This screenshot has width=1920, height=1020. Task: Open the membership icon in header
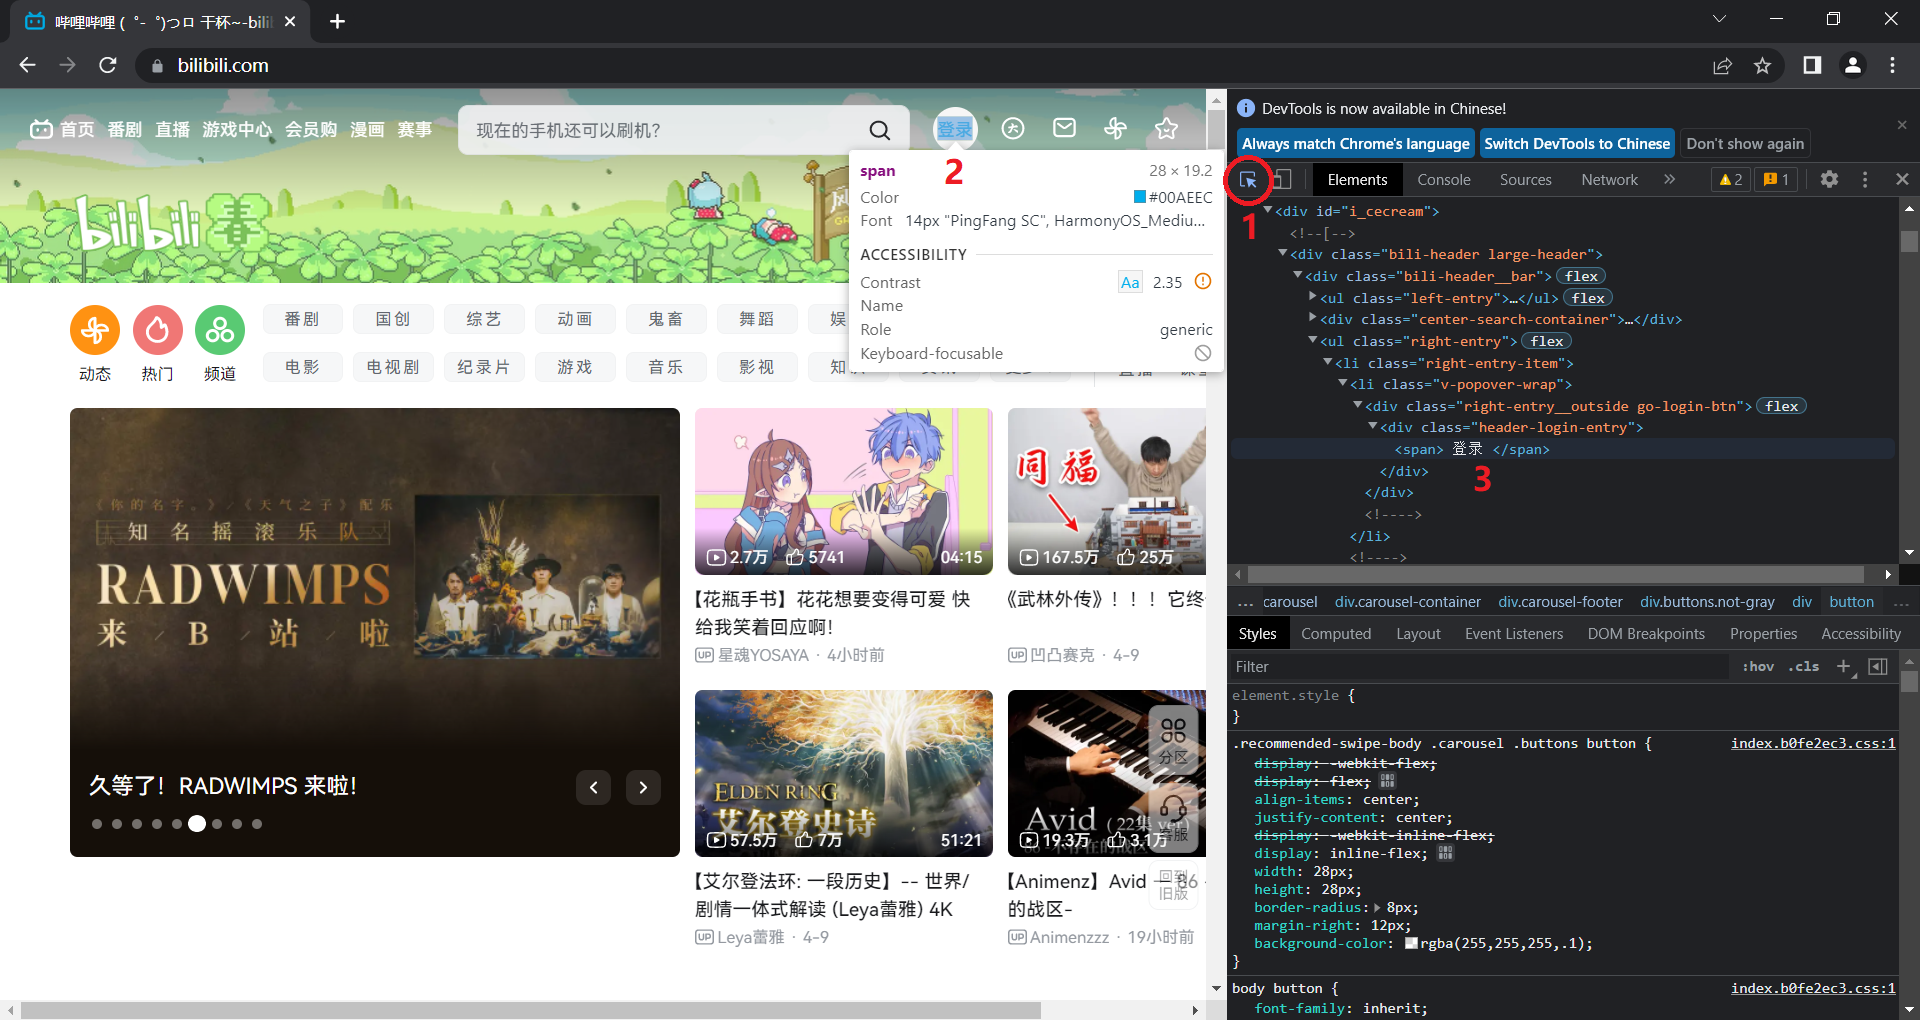1013,128
